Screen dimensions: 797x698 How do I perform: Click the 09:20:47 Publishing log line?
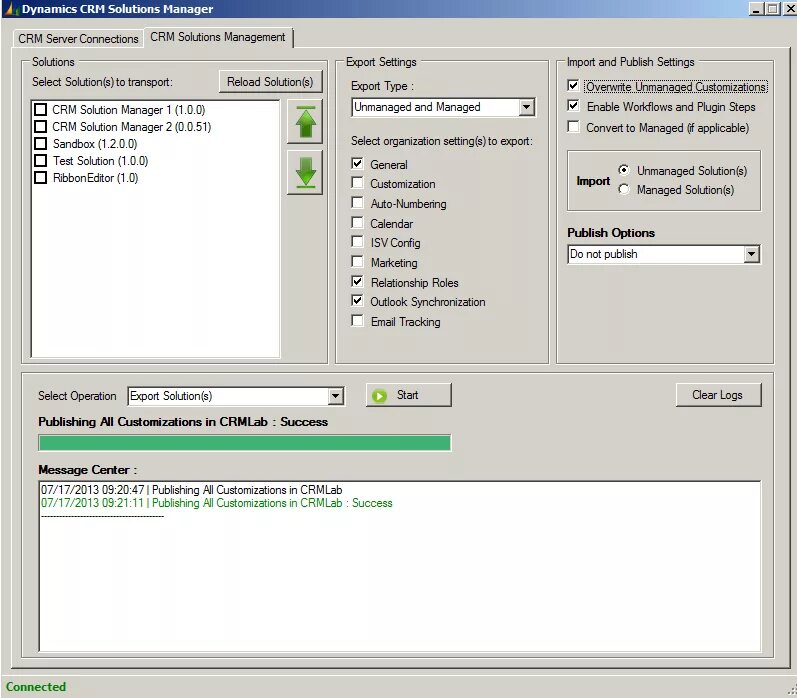(x=192, y=490)
